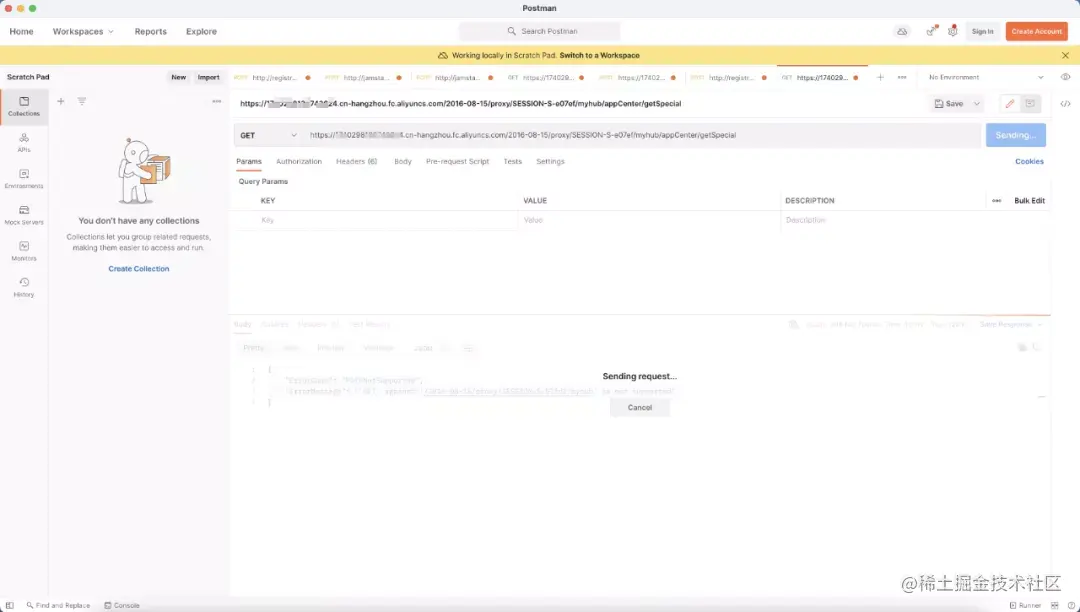Cancel the sending request

click(x=639, y=408)
